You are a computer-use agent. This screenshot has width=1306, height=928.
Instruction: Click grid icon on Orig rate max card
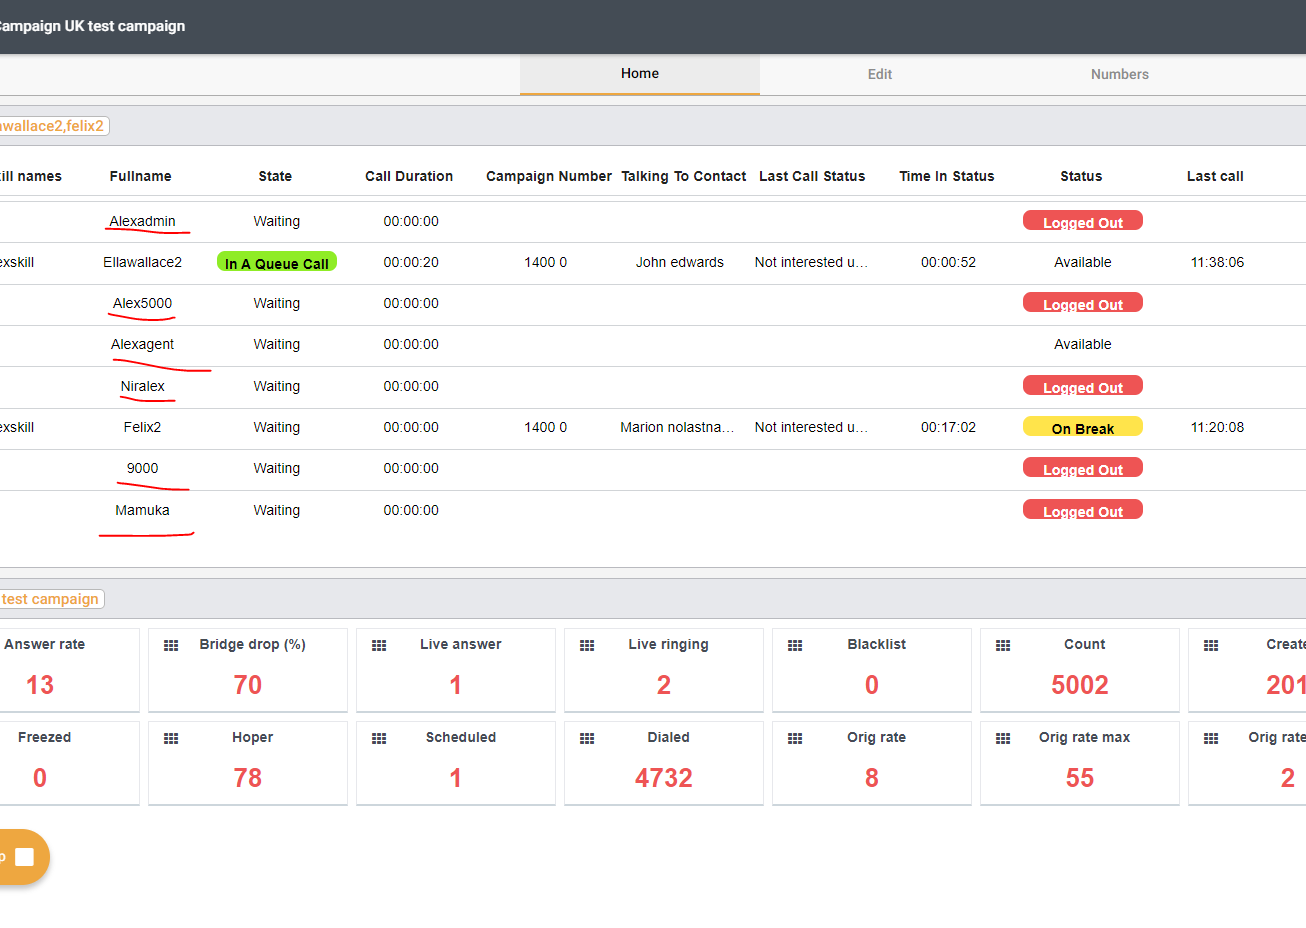tap(1003, 739)
